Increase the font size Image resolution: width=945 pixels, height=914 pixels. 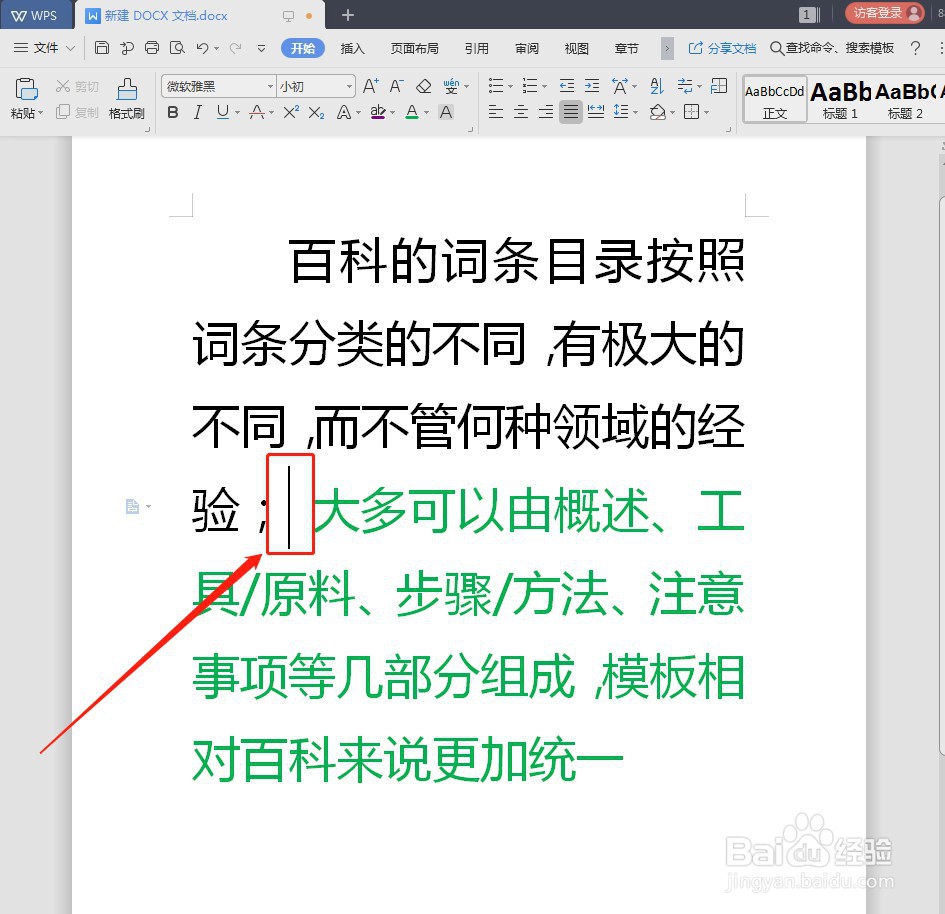[368, 85]
